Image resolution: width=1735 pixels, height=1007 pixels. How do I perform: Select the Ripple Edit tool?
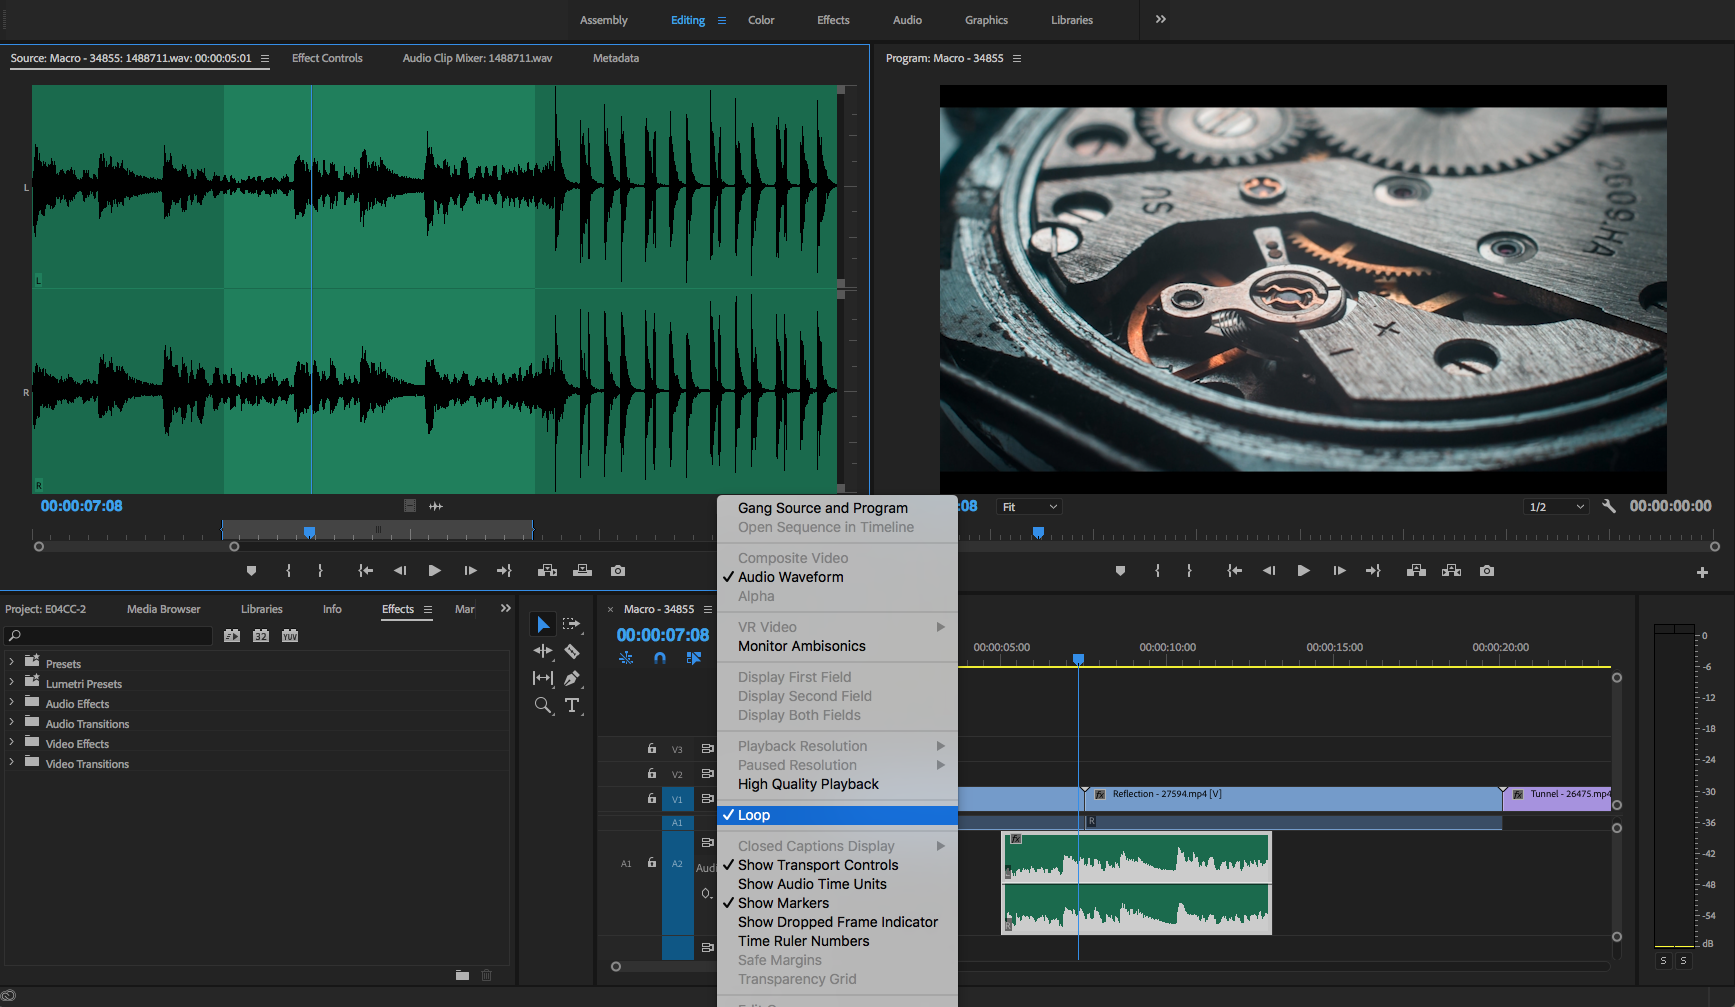543,651
